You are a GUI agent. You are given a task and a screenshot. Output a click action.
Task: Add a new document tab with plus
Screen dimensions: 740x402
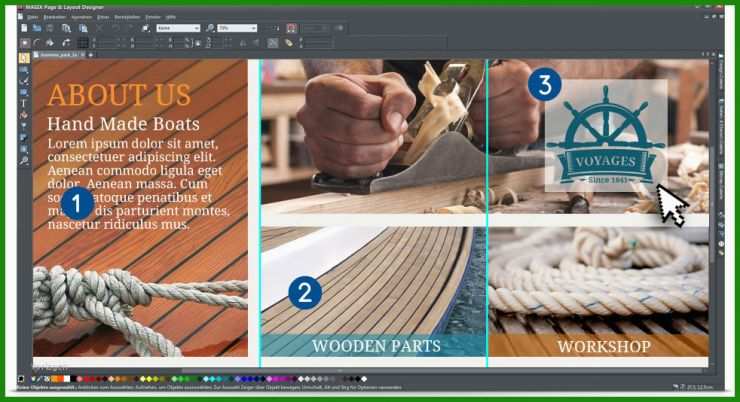point(91,55)
